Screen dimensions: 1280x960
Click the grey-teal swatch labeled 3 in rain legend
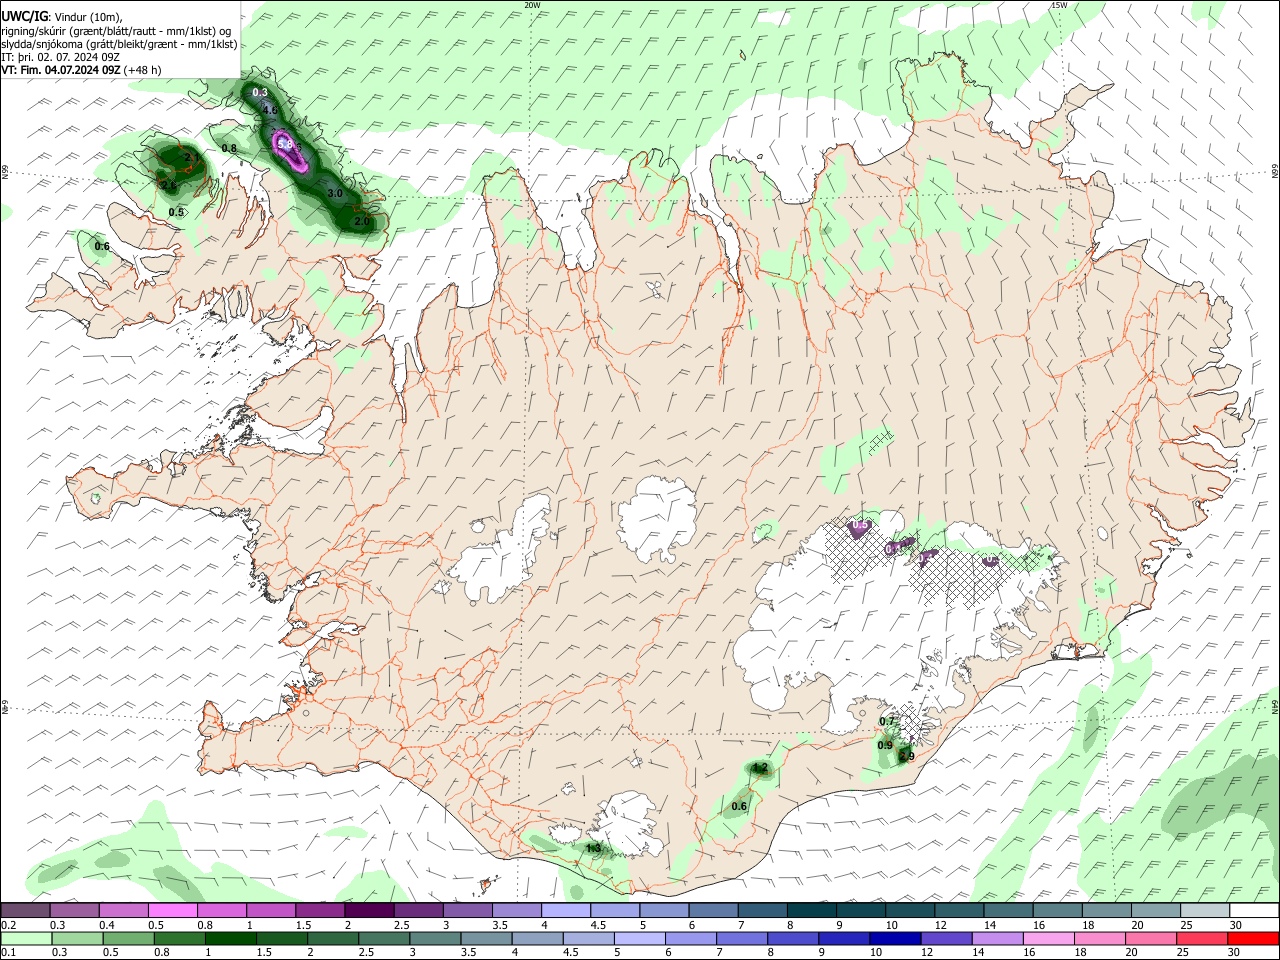pos(434,938)
